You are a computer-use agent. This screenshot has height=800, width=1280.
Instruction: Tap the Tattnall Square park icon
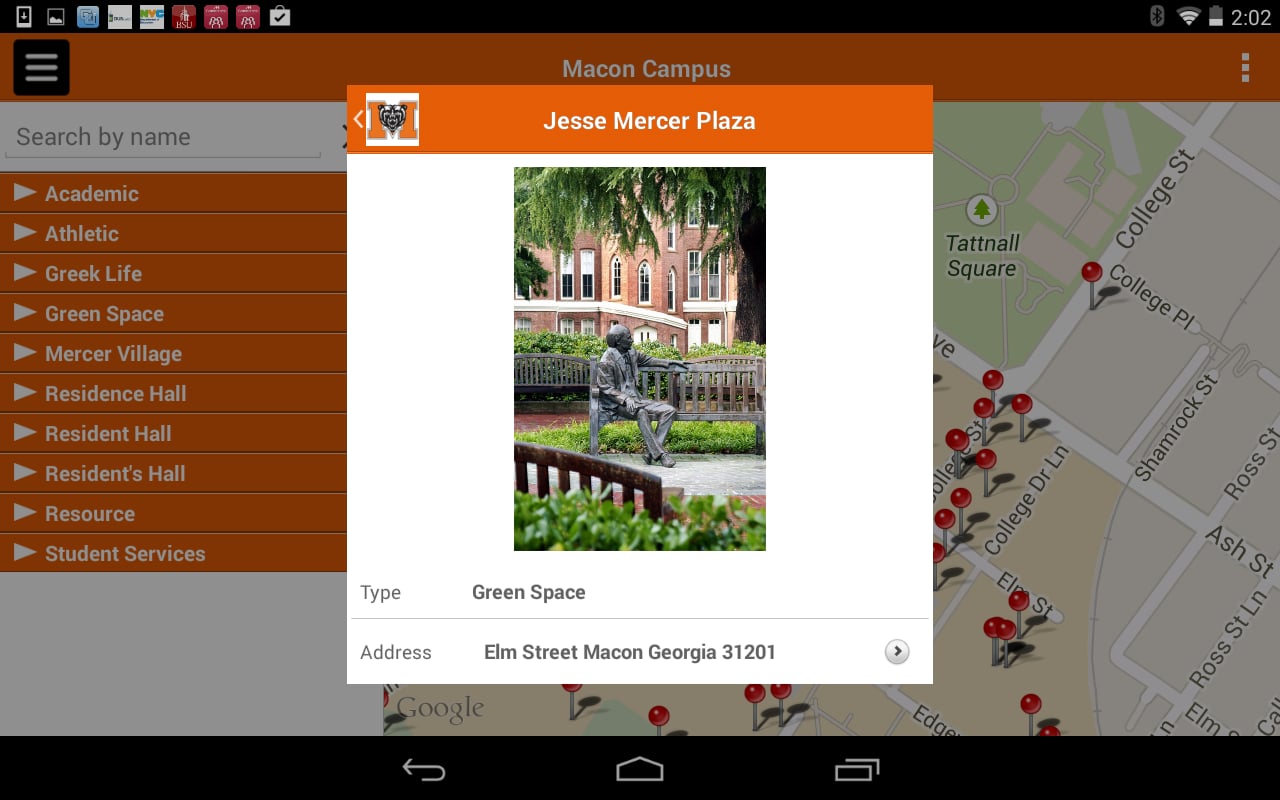(982, 209)
